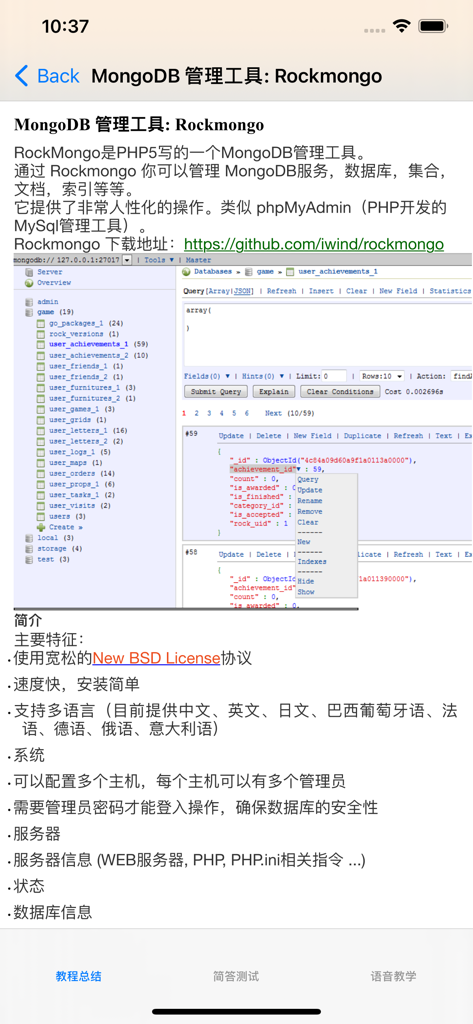Select the bullet starting '服务器信息 (WEB服务器'
The height and width of the screenshot is (1024, 473).
pyautogui.click(x=189, y=859)
